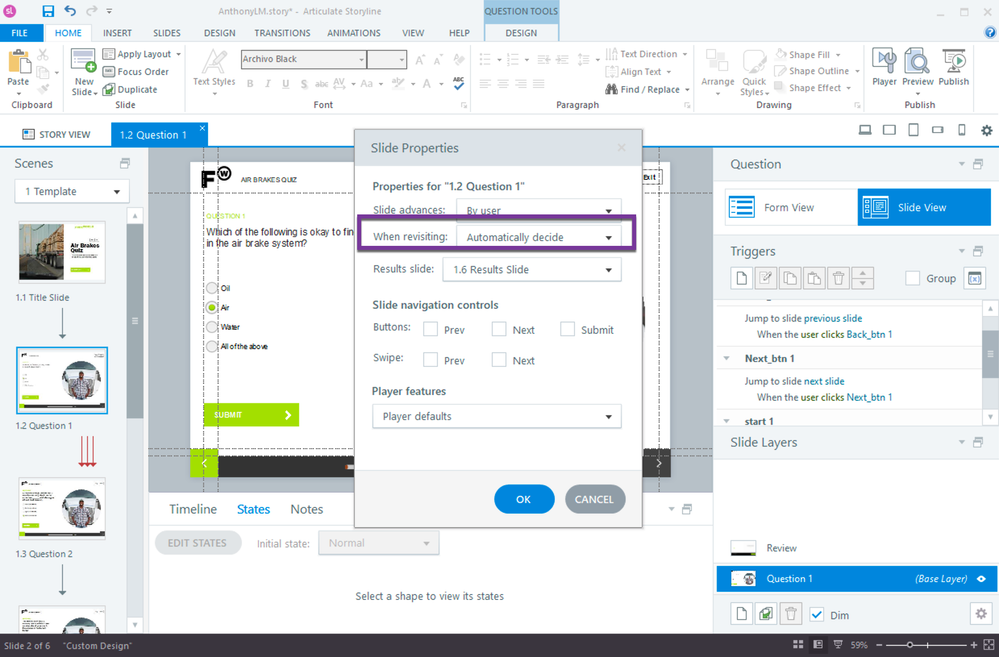
Task: Click the New Slide icon
Action: tap(83, 61)
